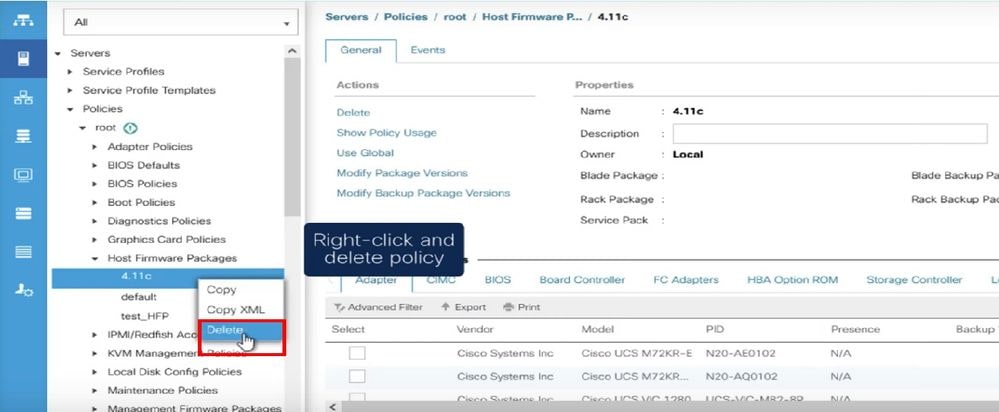
Task: Open the FC Adapters tab
Action: click(x=686, y=280)
